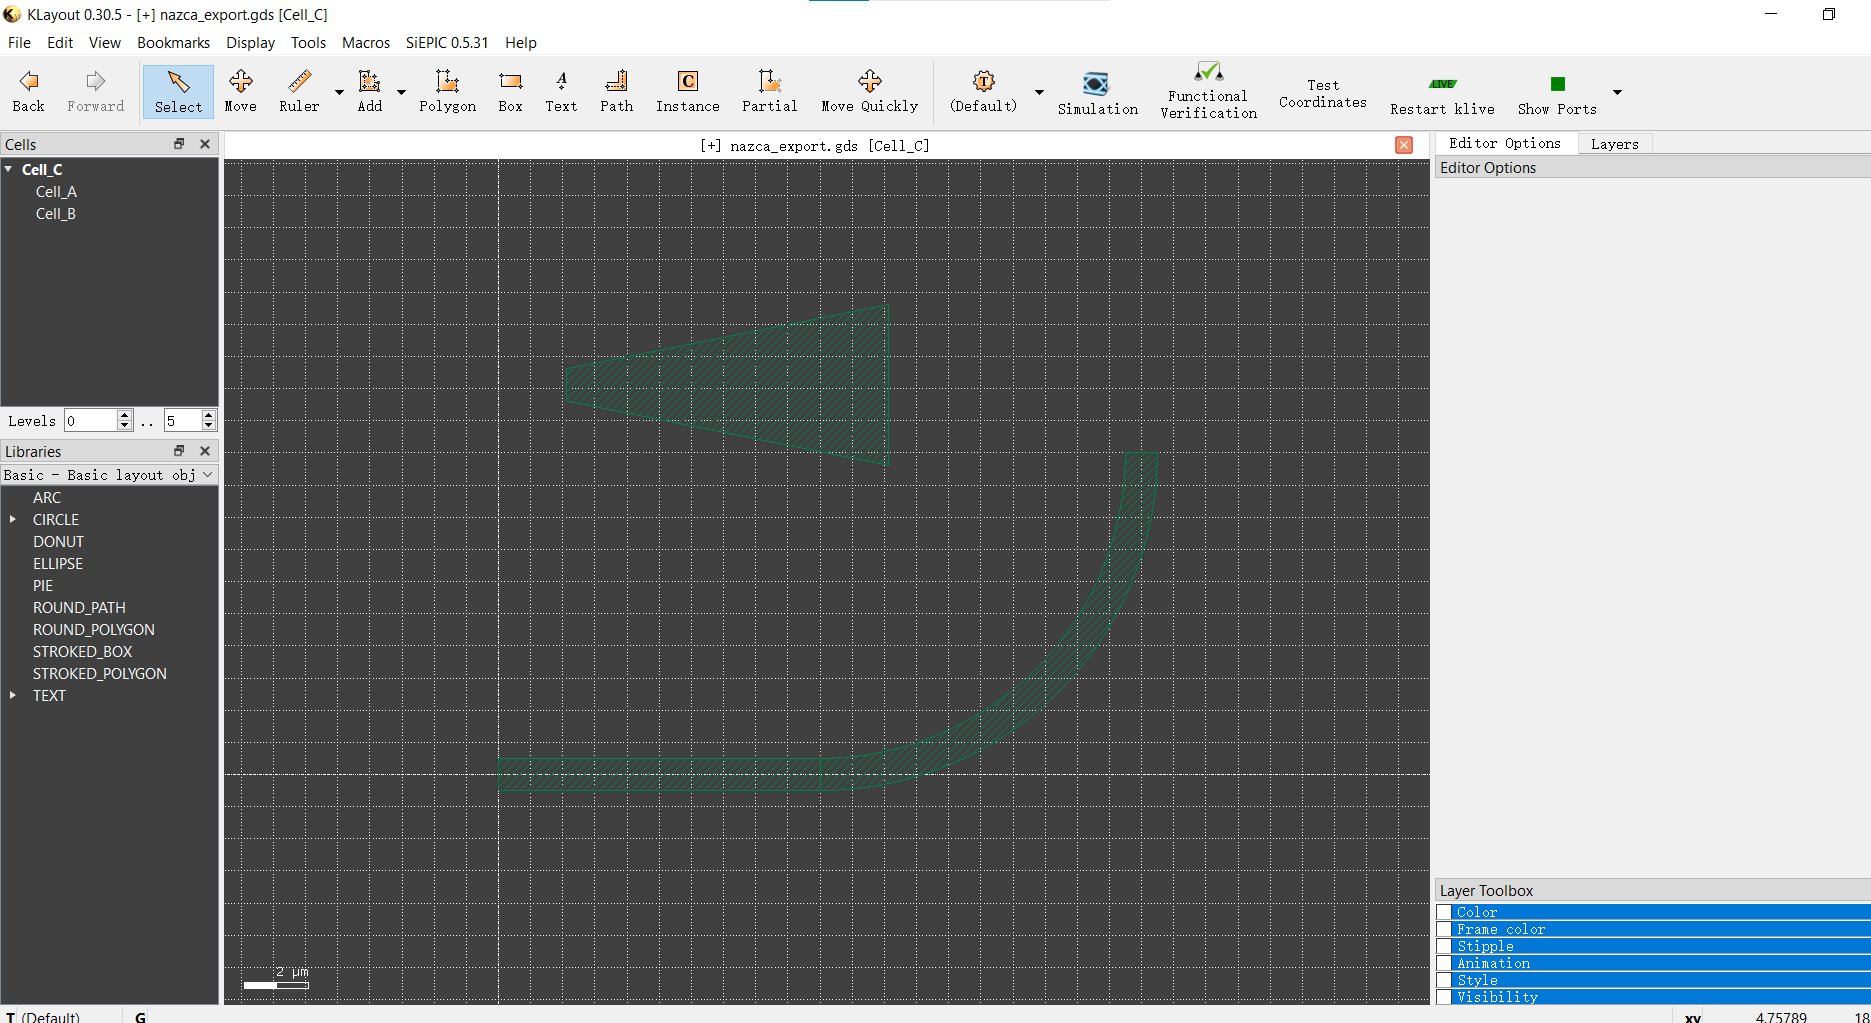Select the Polygon drawing tool
This screenshot has width=1871, height=1023.
[x=447, y=91]
